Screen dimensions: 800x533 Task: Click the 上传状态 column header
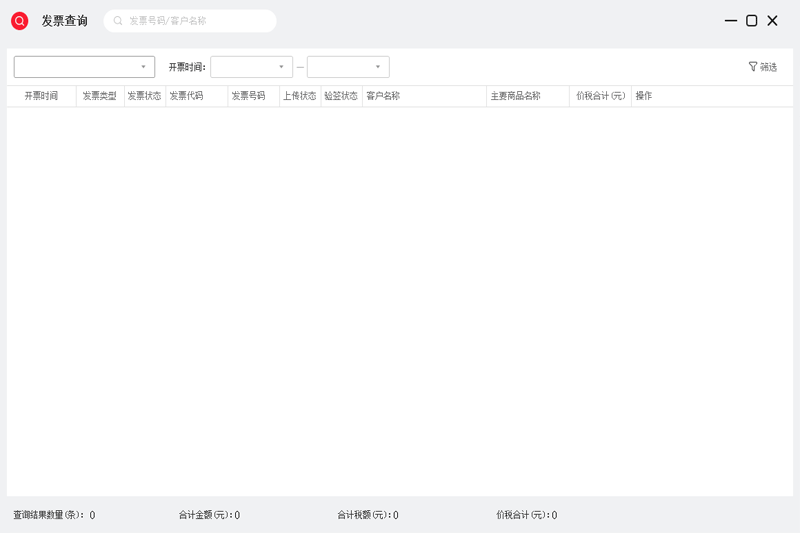pos(300,96)
